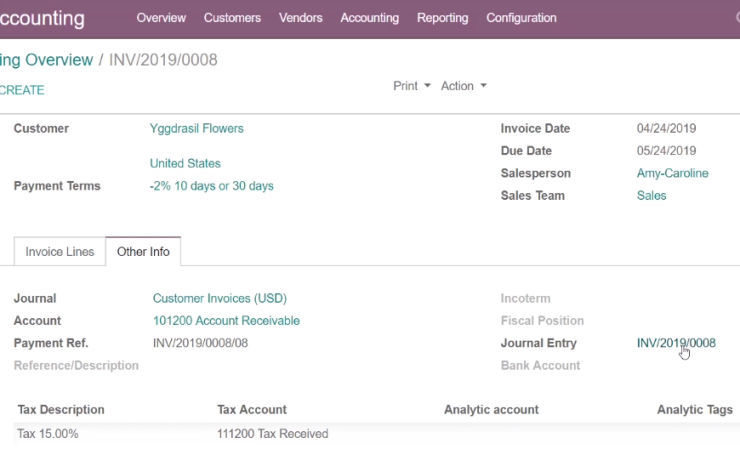
Task: Open the Configuration menu
Action: [521, 18]
